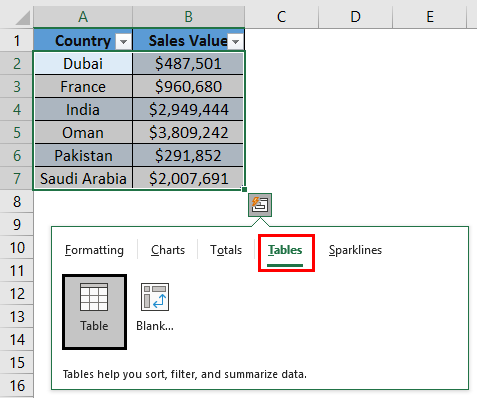Screen dimensions: 477x398
Task: Click the $3,809,242 cell
Action: point(188,133)
